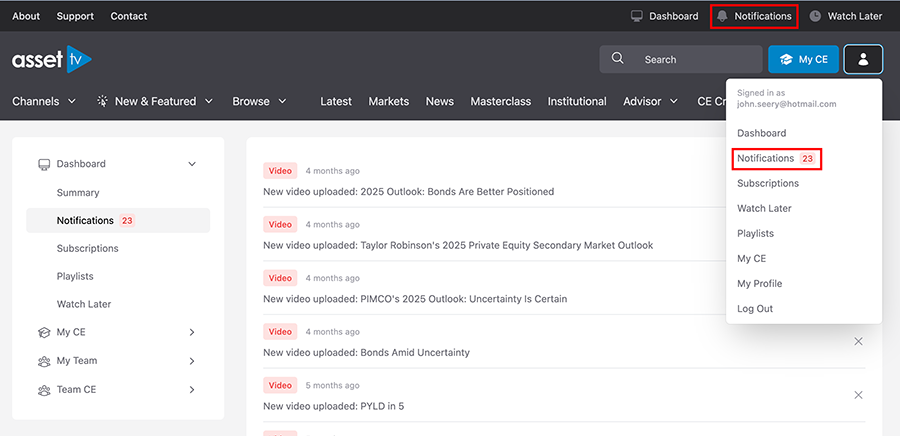Screen dimensions: 900x436
Task: Dismiss the PYLD in 5 notification
Action: coord(858,395)
